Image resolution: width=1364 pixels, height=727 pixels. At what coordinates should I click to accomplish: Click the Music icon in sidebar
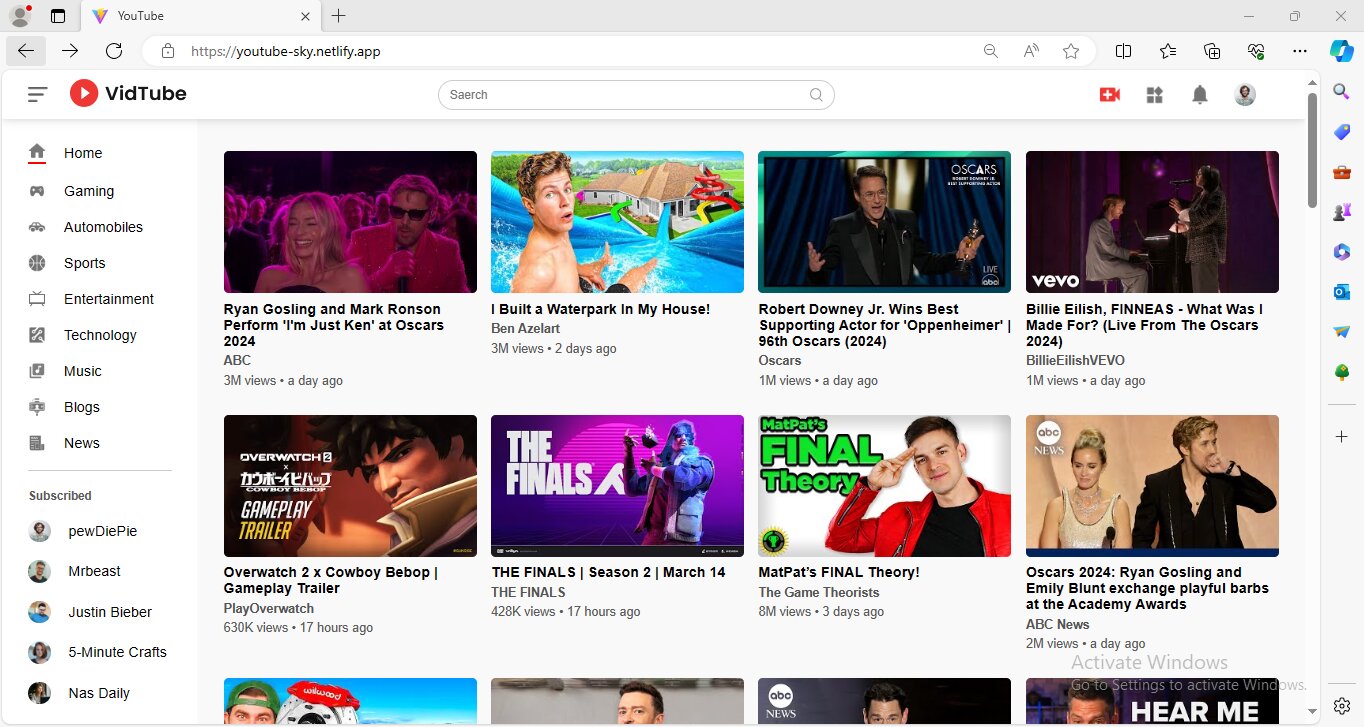(x=37, y=371)
